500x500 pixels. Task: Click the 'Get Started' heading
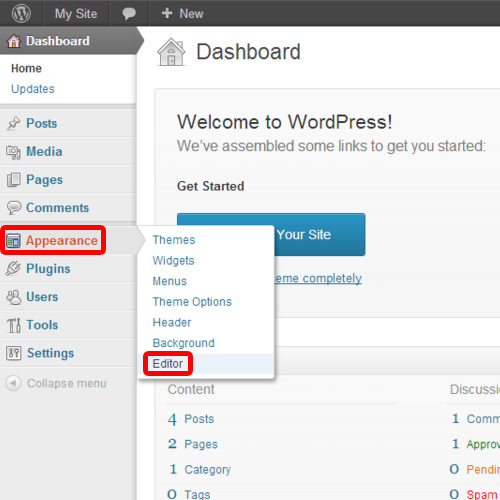211,186
